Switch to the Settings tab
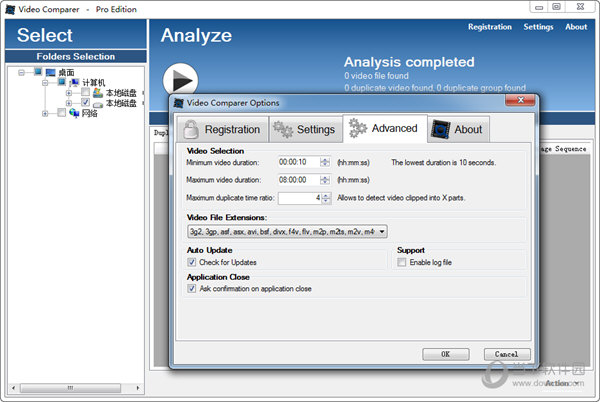The height and width of the screenshot is (402, 600). pos(306,130)
